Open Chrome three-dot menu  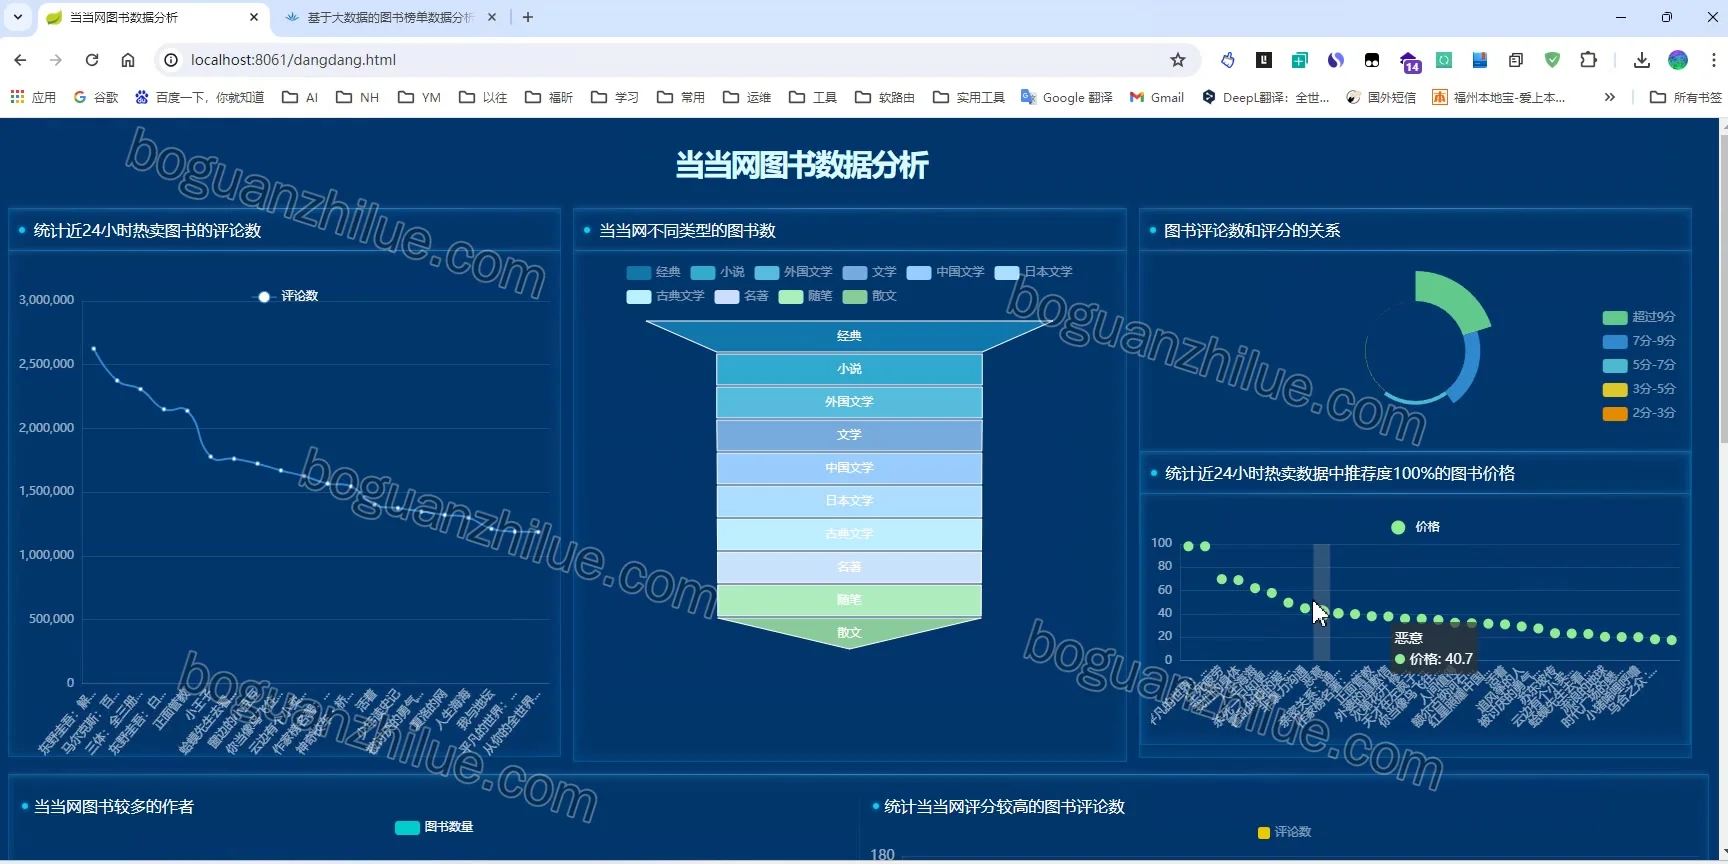[x=1713, y=60]
